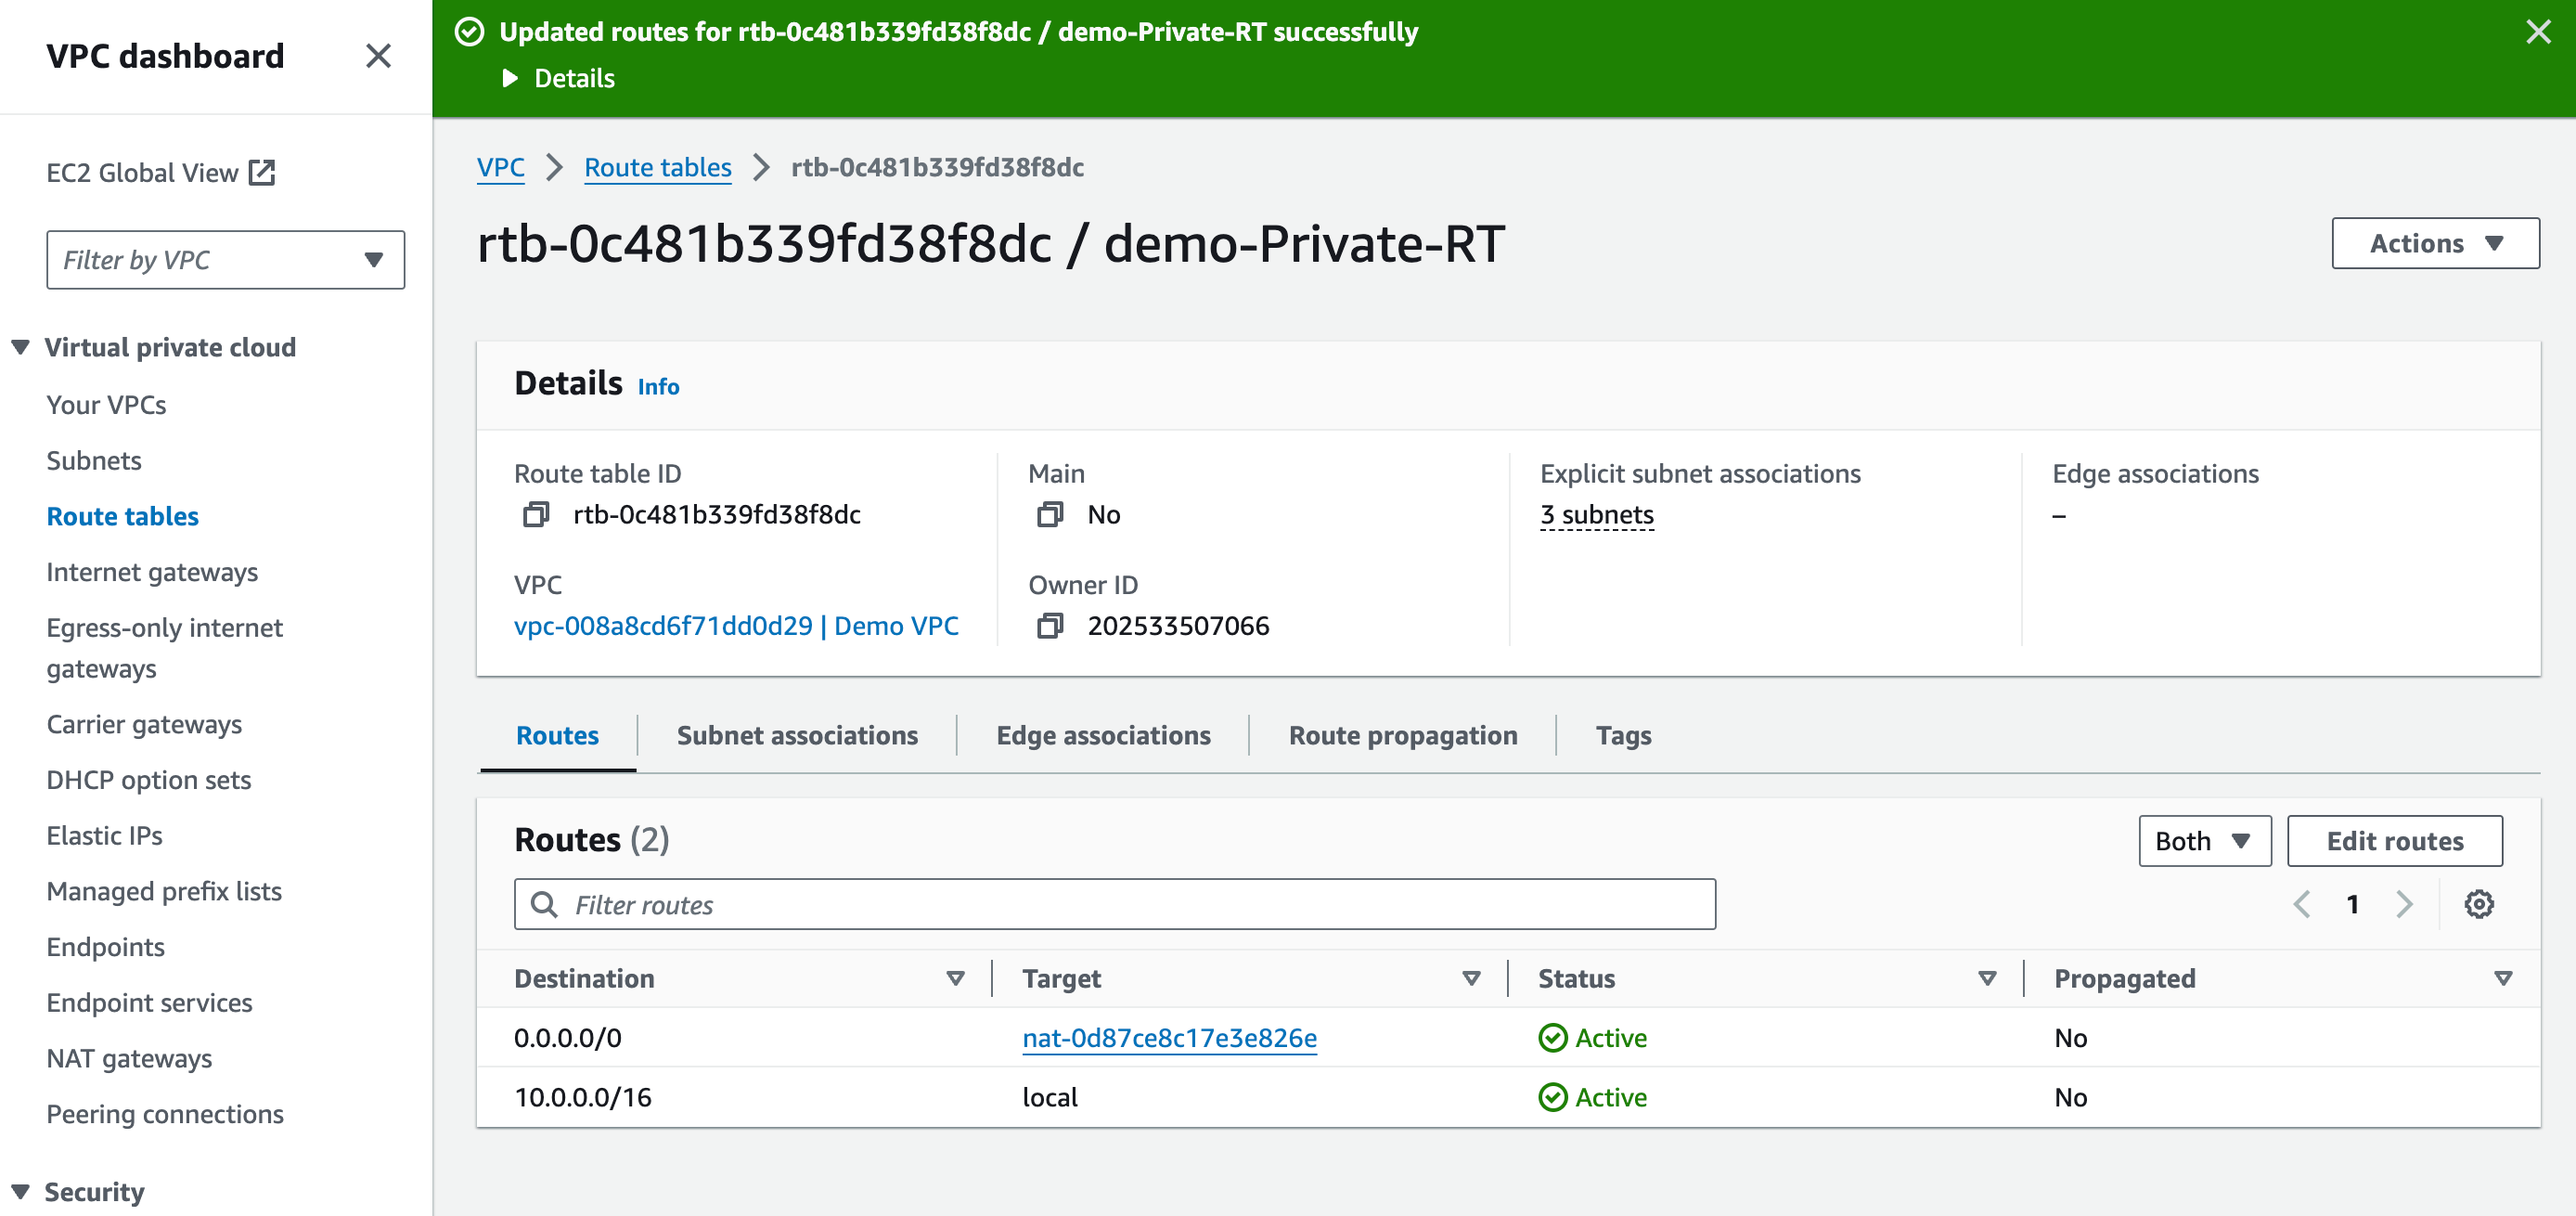The height and width of the screenshot is (1216, 2576).
Task: Open Internet gateways page
Action: point(152,572)
